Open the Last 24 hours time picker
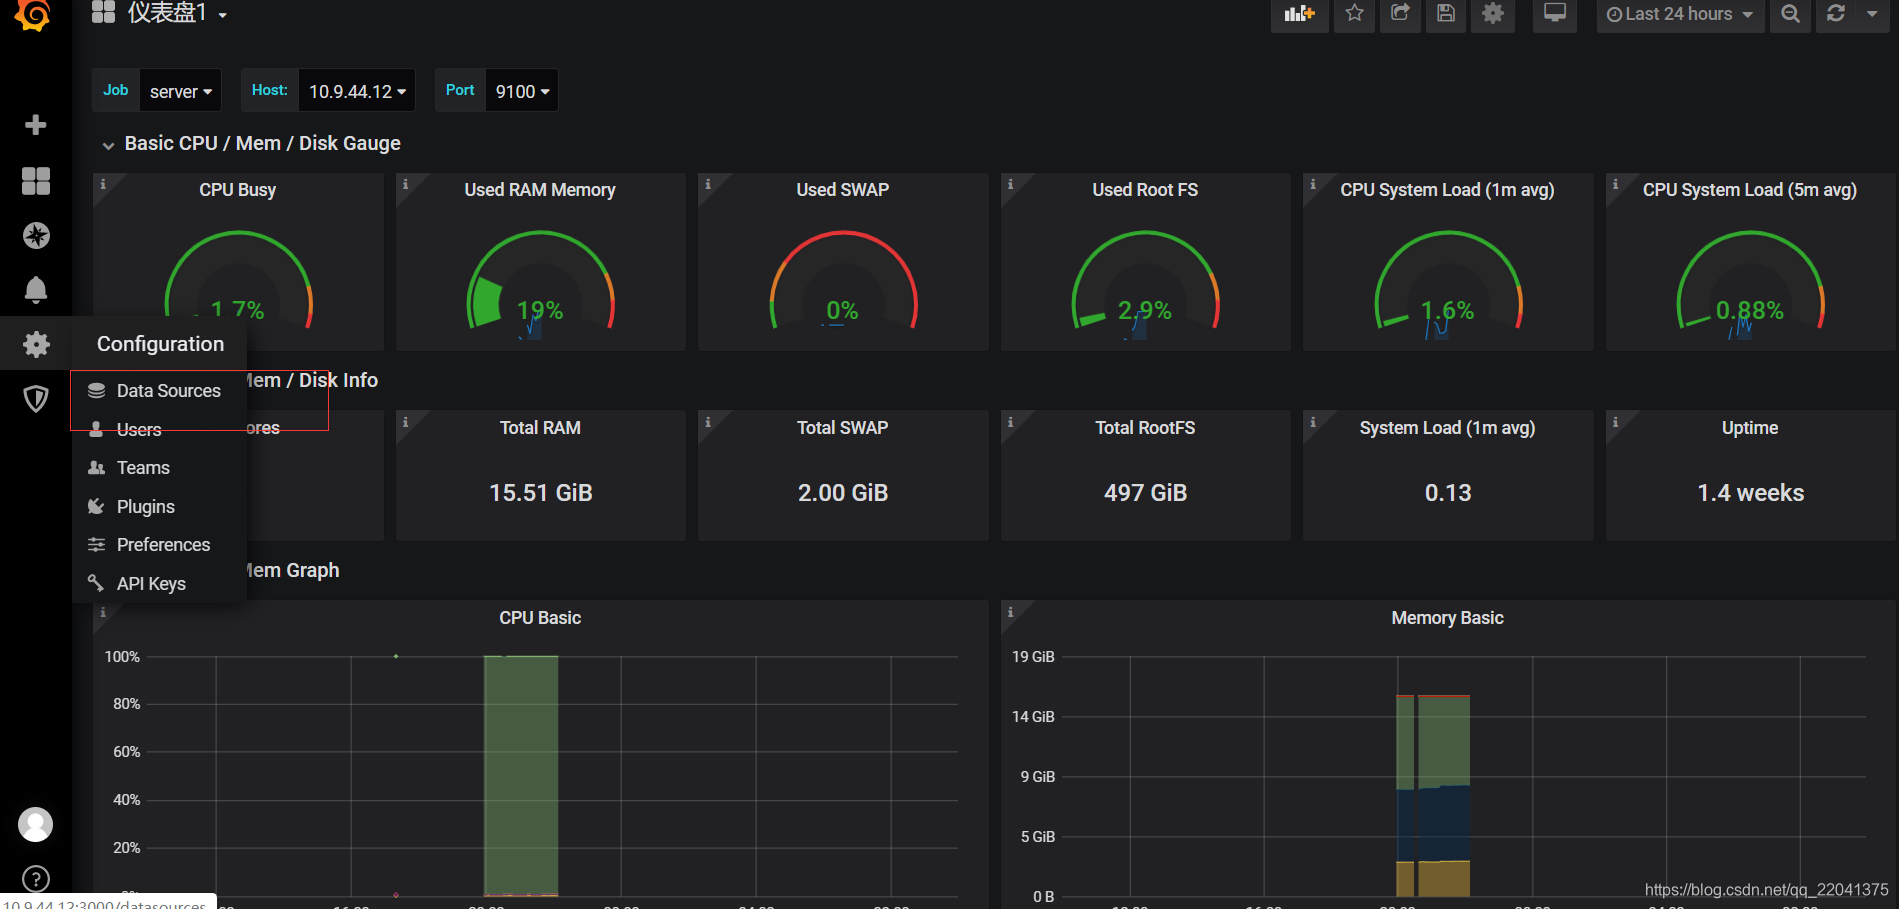The image size is (1899, 909). click(1680, 14)
